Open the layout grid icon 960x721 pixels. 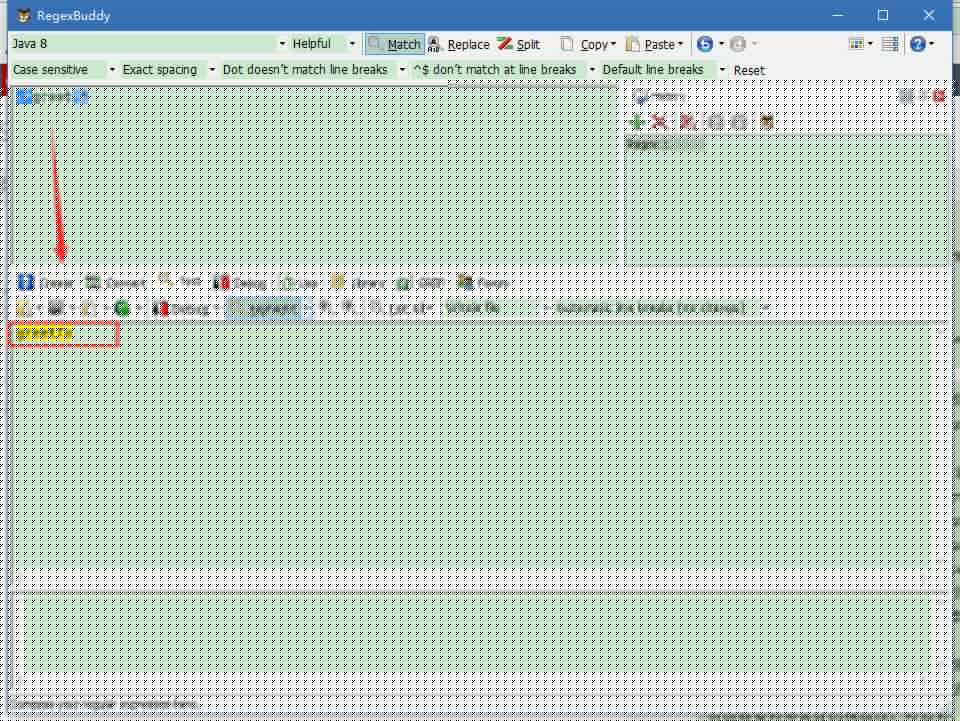[856, 44]
